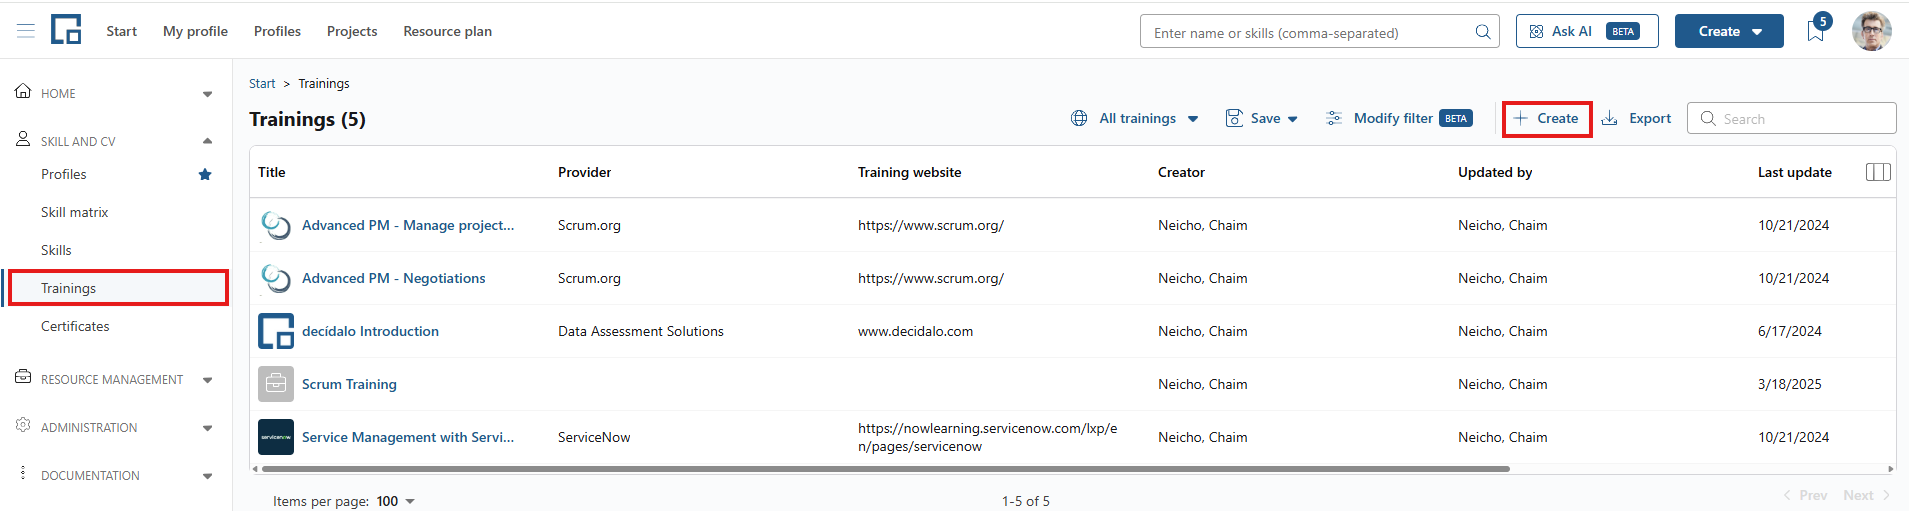1909x511 pixels.
Task: Click the Ask AI button
Action: pyautogui.click(x=1587, y=31)
